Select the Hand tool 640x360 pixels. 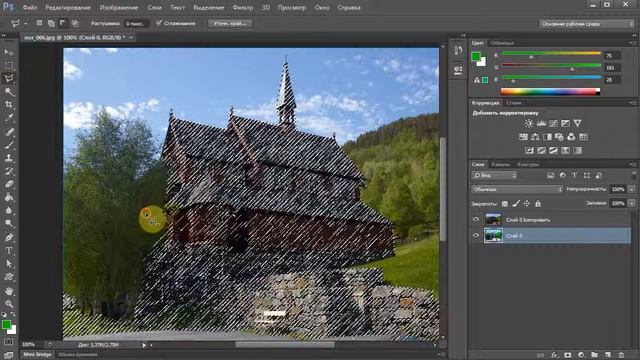coord(9,291)
